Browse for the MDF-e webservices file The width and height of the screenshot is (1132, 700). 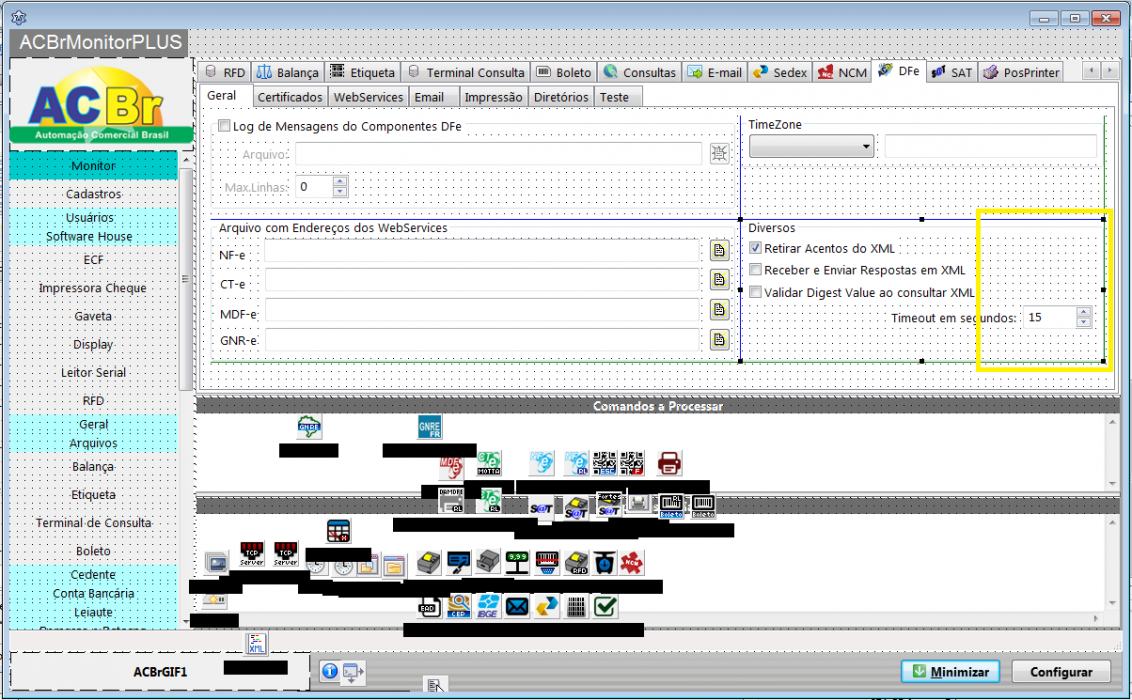point(719,310)
